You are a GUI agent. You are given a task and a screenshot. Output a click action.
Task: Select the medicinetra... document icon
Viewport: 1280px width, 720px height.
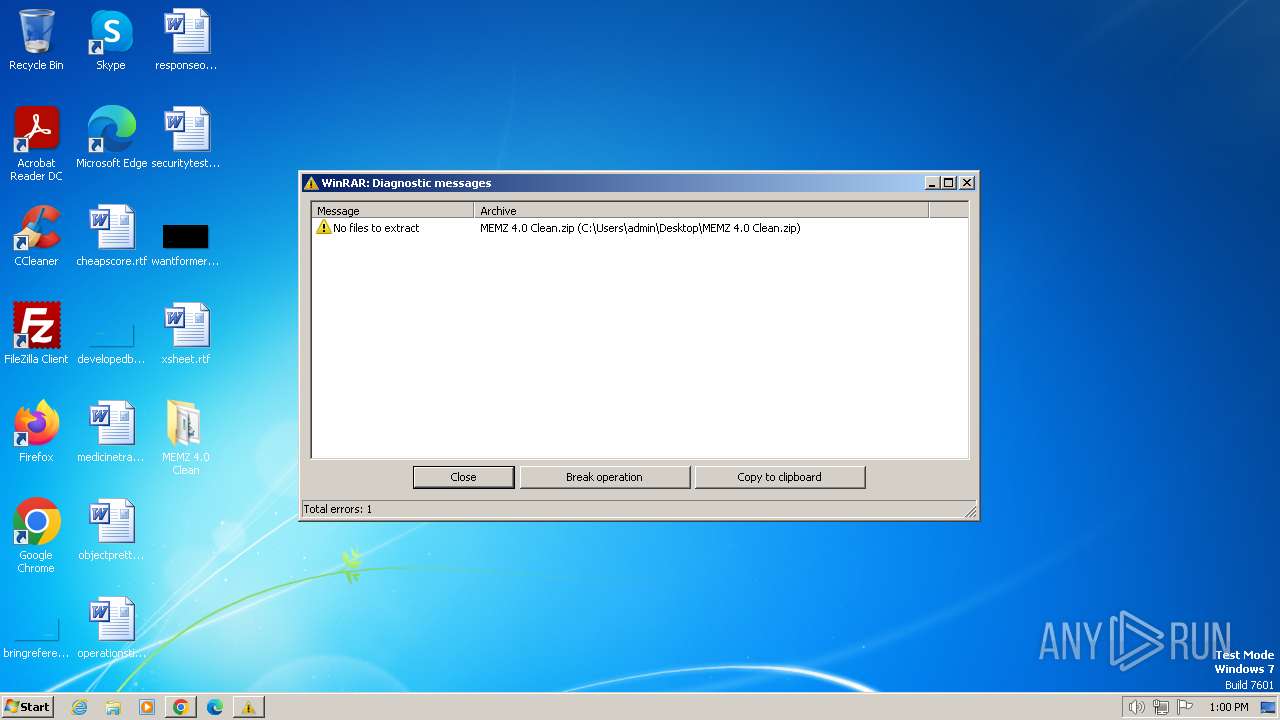click(111, 431)
